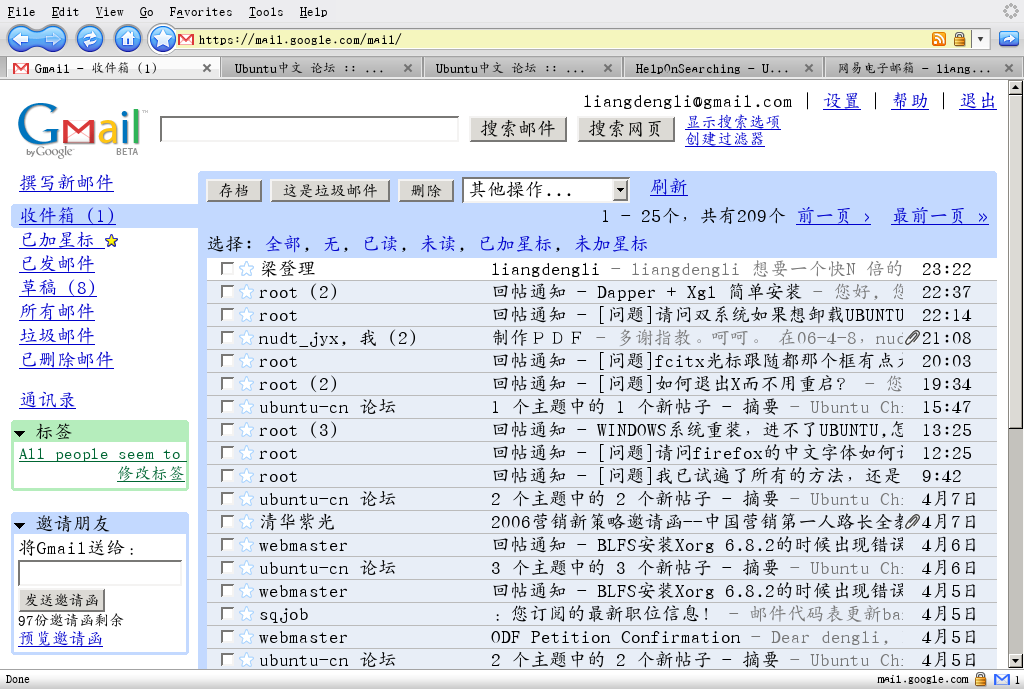
Task: Click the 搜索网页 button
Action: pos(626,129)
